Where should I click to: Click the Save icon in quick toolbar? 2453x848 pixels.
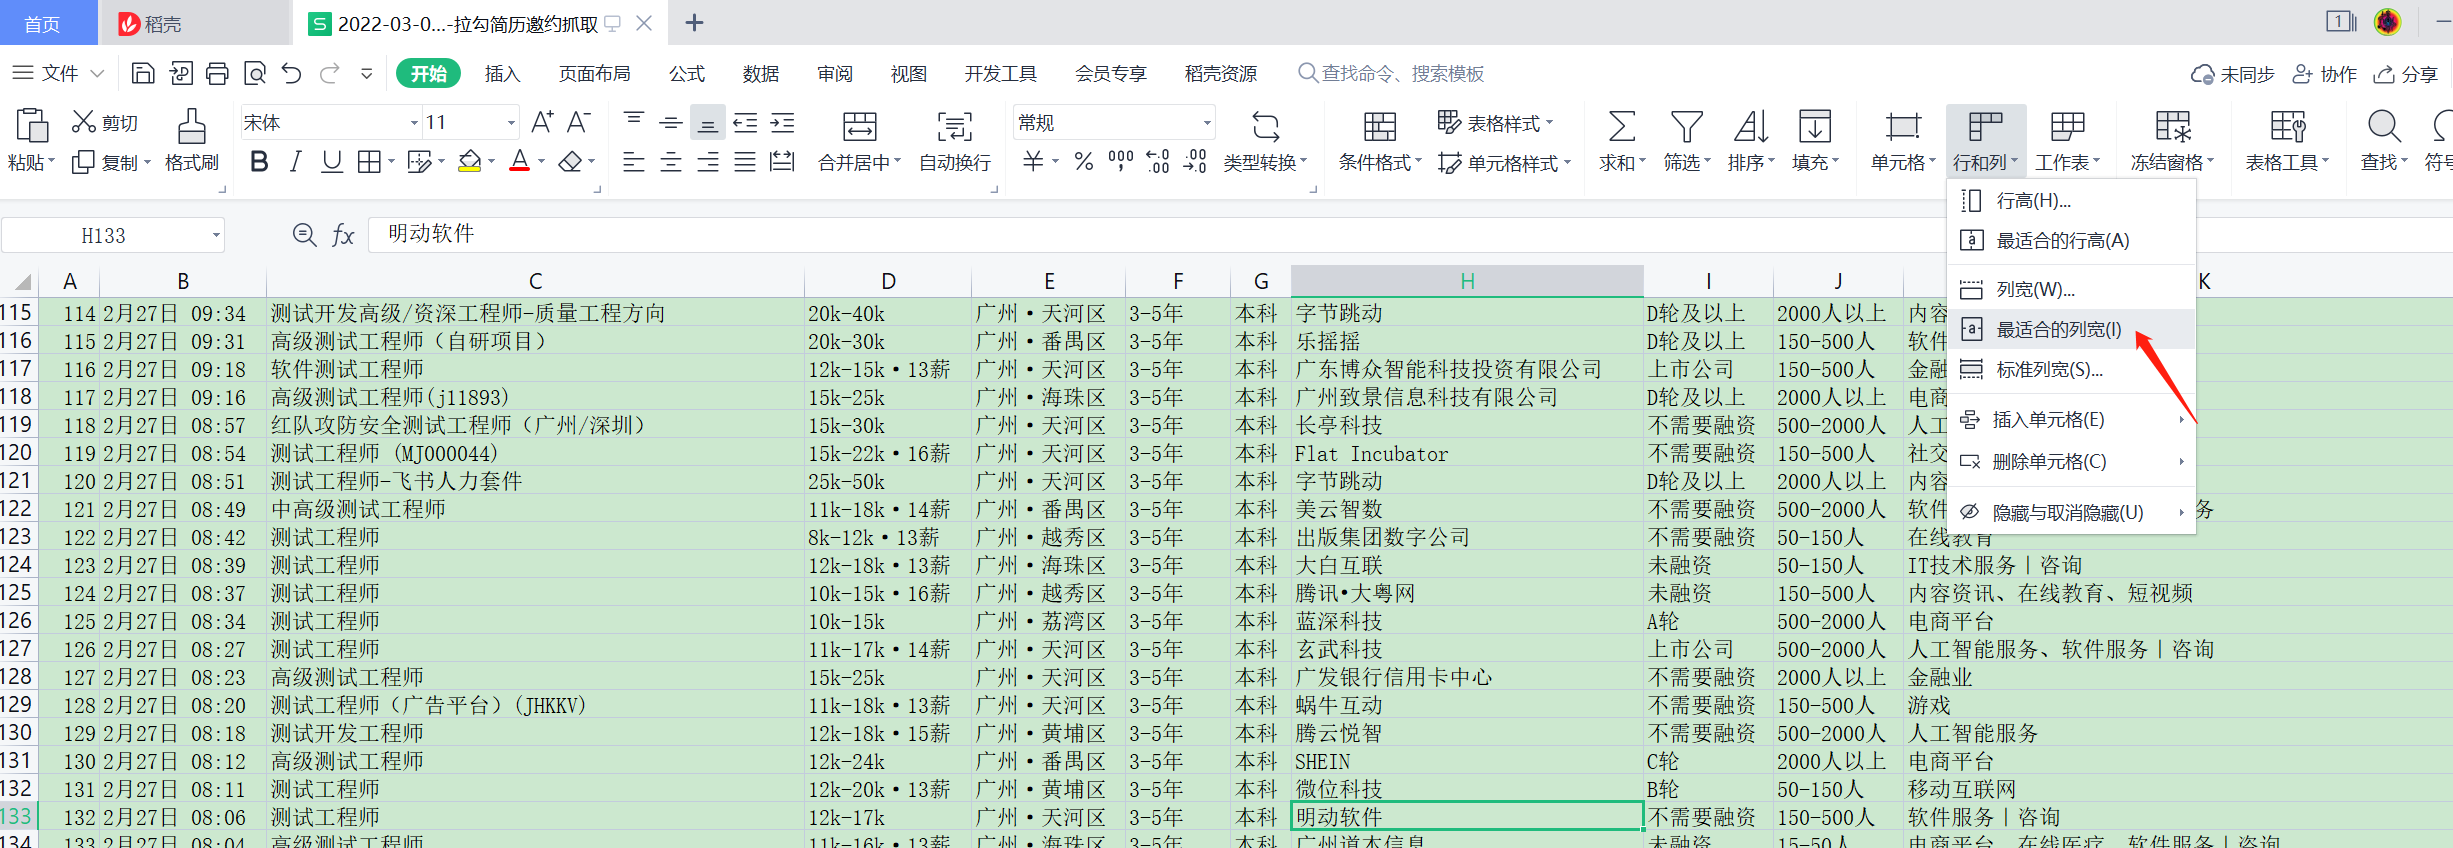point(143,73)
